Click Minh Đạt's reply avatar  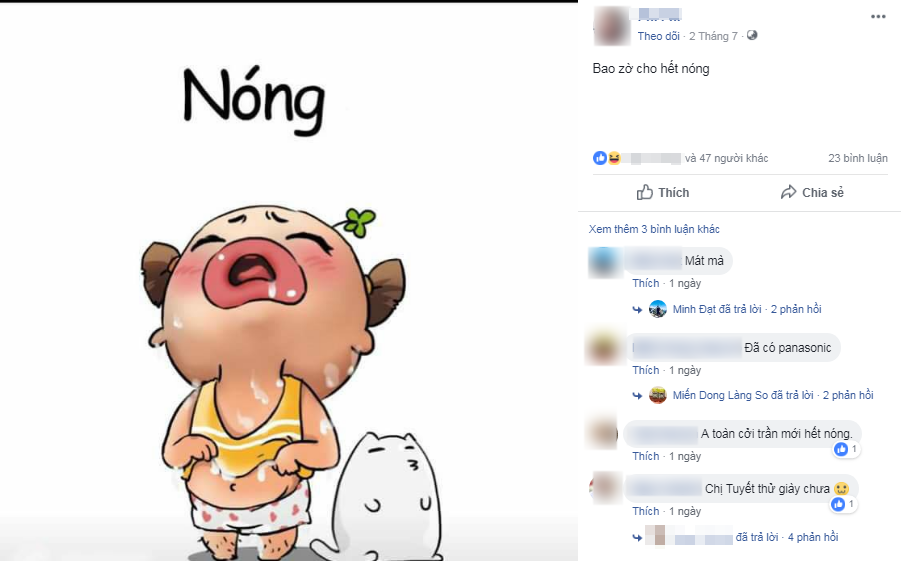point(658,309)
